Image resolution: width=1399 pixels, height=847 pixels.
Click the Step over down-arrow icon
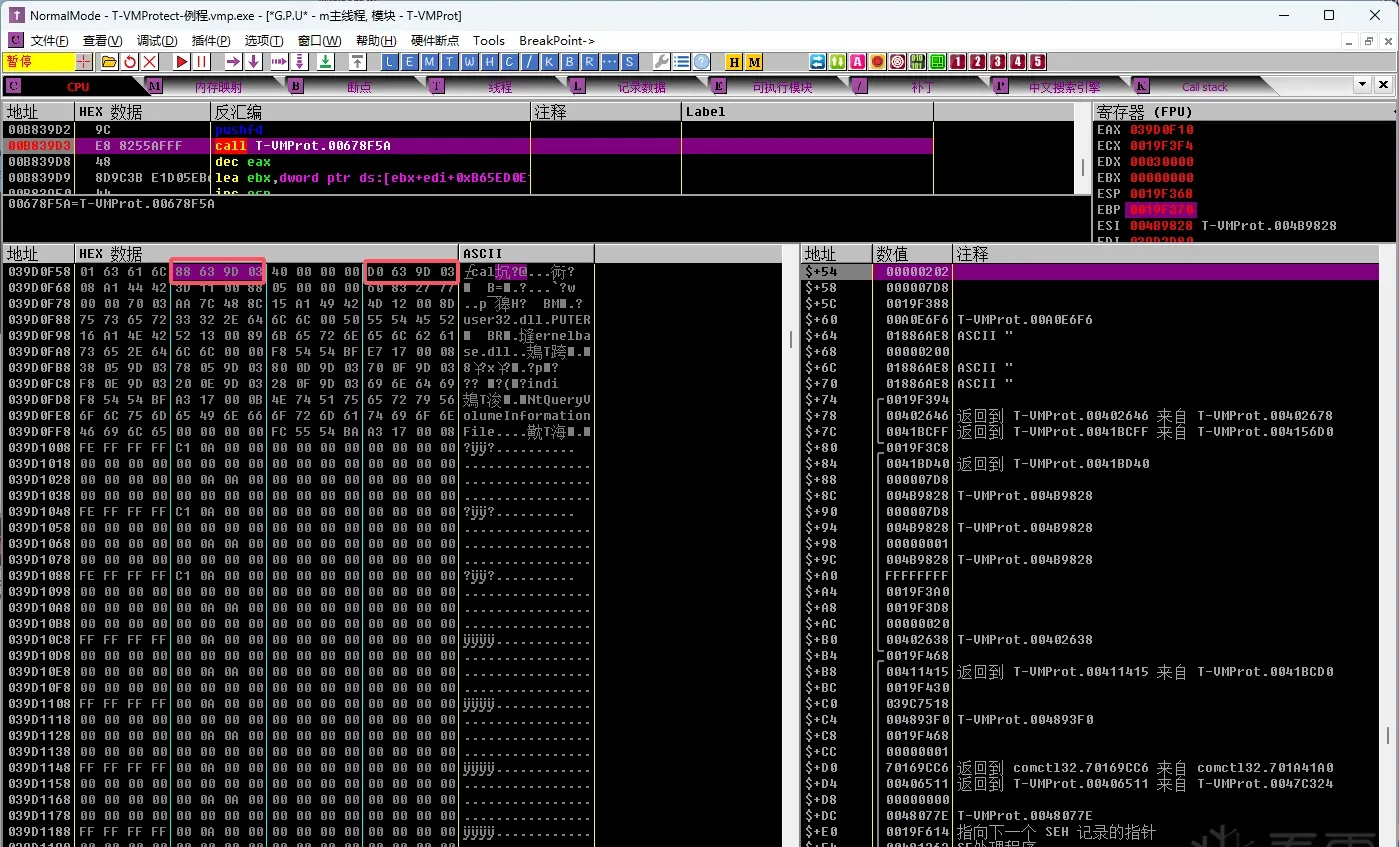[x=254, y=62]
